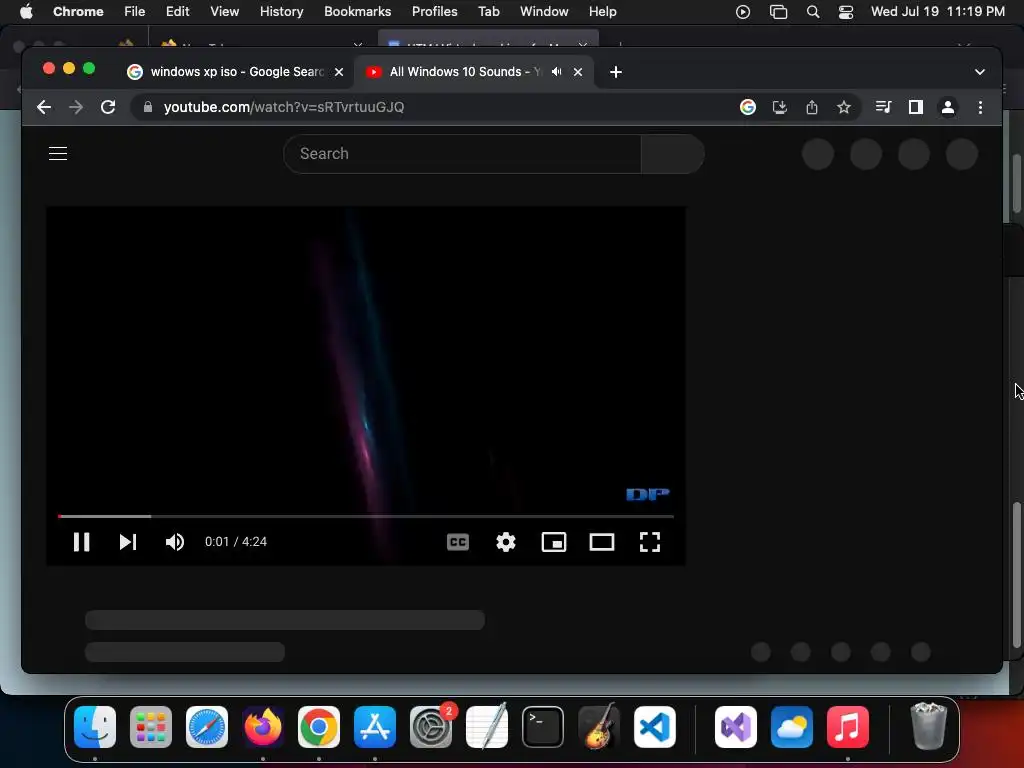Close the windows xp iso tab

click(x=339, y=72)
